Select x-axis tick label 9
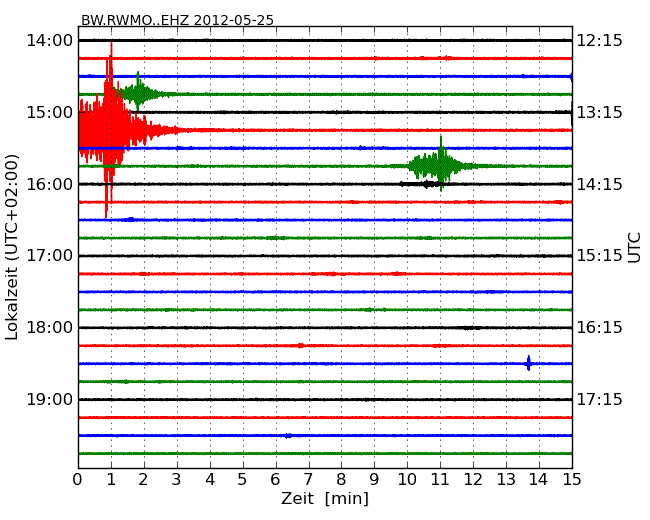 374,480
